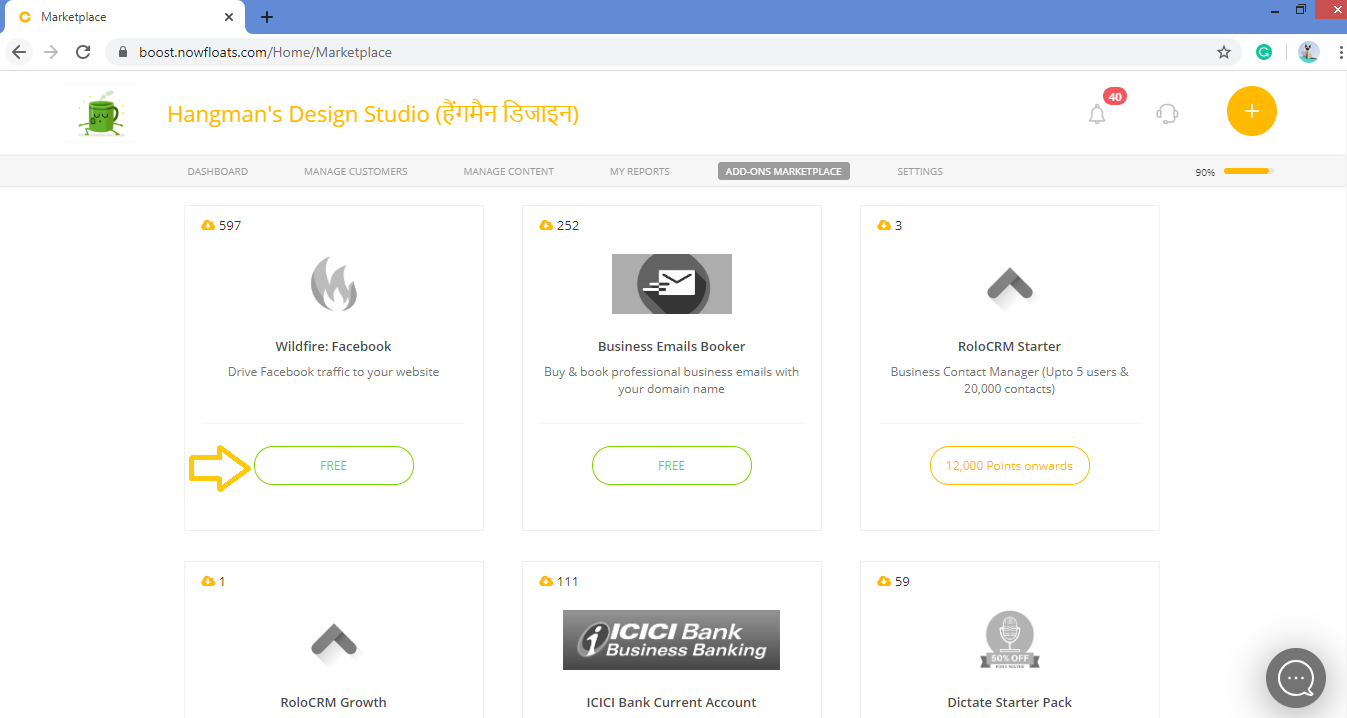This screenshot has height=718, width=1347.
Task: Click the ICICI Bank banner image
Action: pyautogui.click(x=672, y=640)
